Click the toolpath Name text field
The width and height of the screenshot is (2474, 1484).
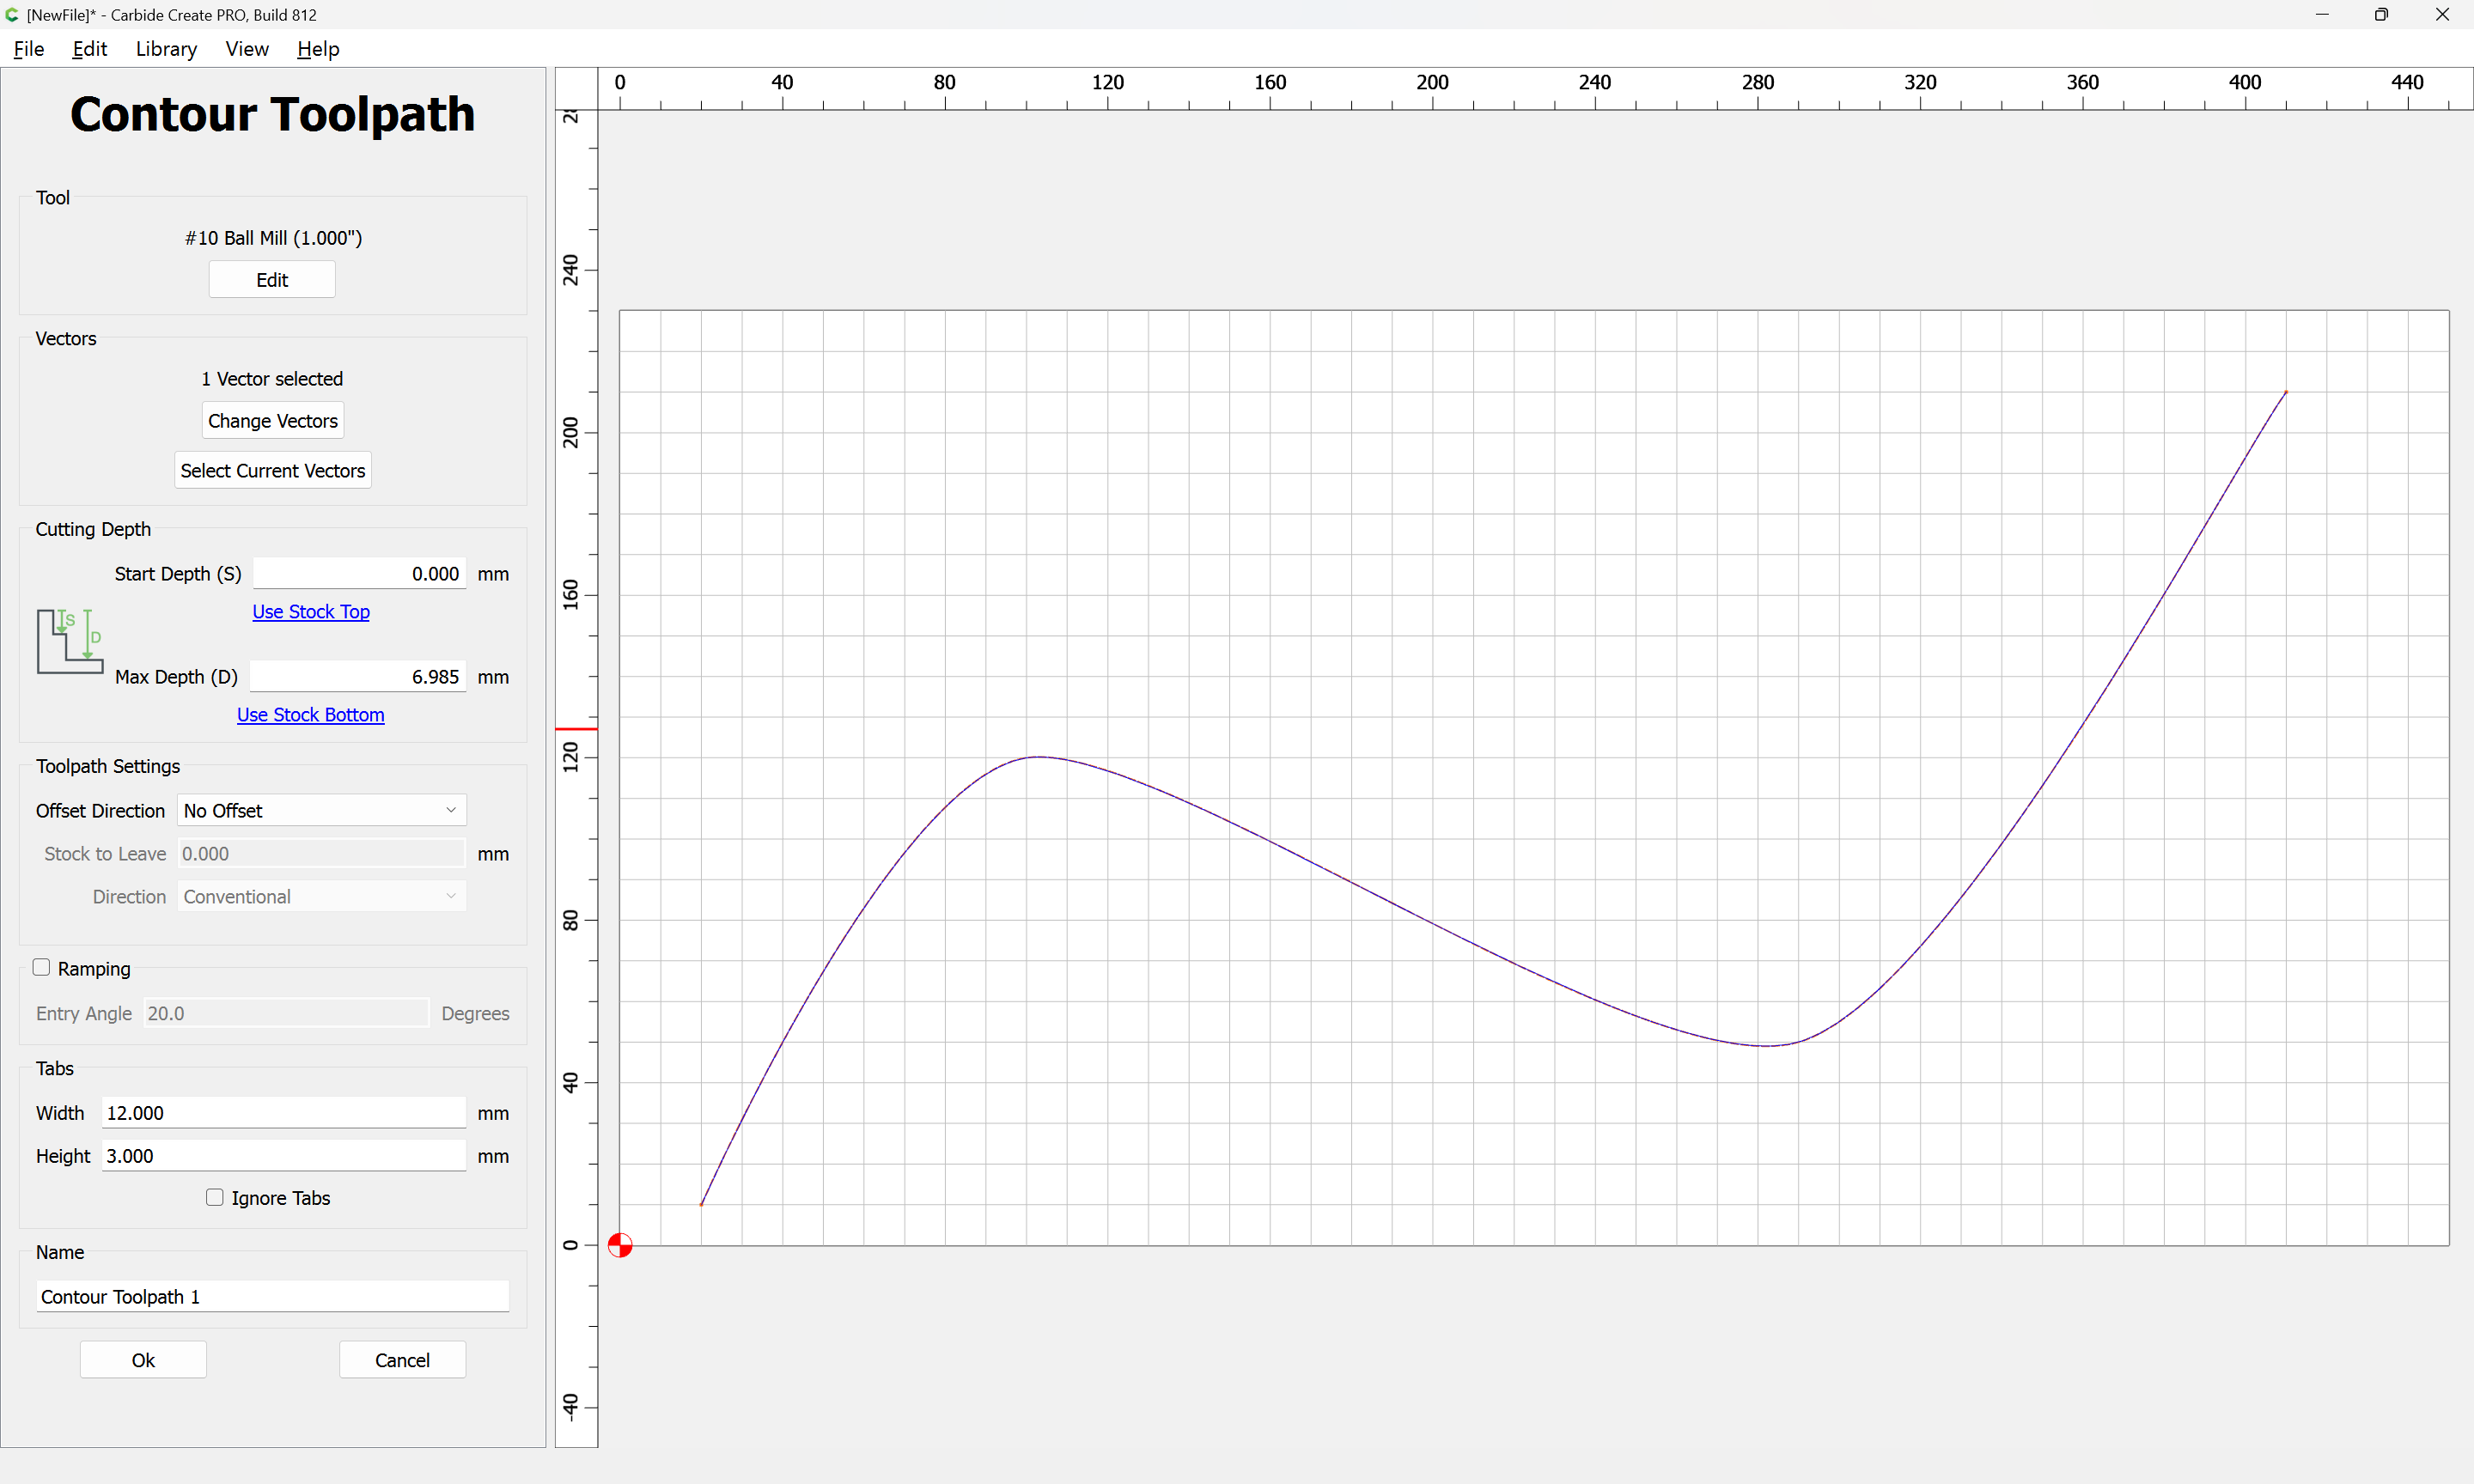pyautogui.click(x=273, y=1296)
